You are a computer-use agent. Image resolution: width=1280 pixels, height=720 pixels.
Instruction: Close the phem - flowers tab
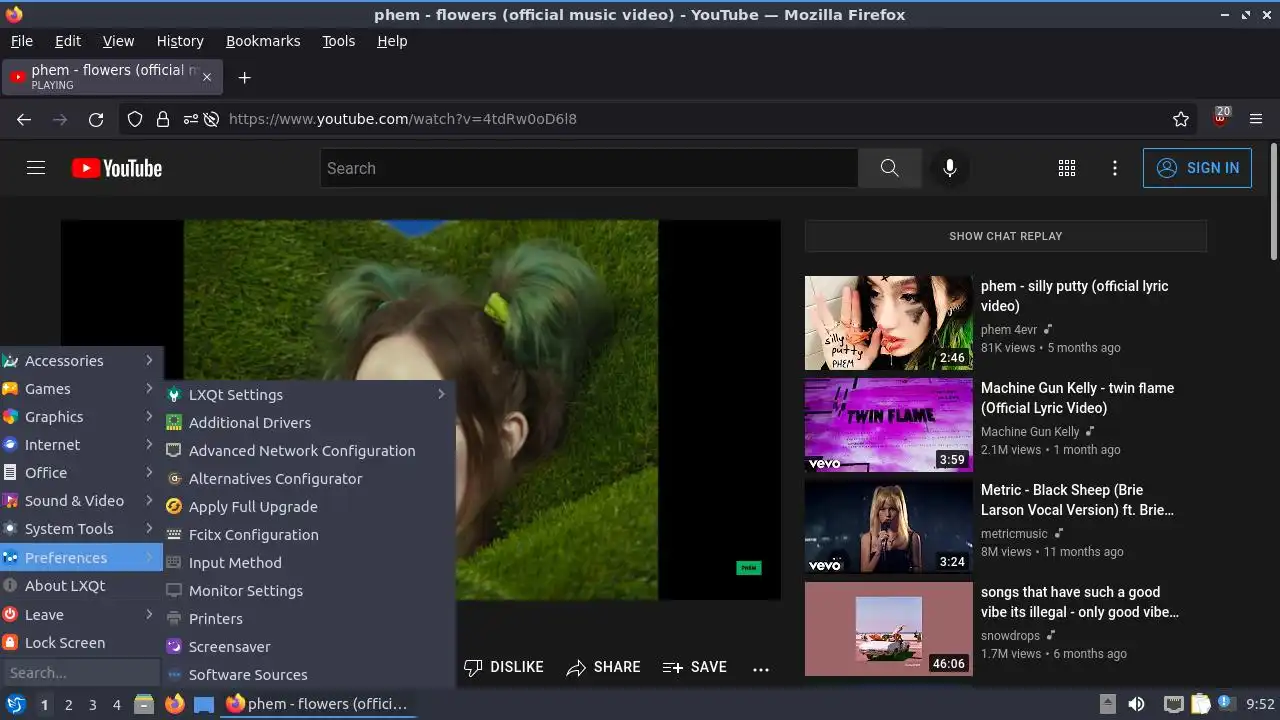tap(207, 77)
